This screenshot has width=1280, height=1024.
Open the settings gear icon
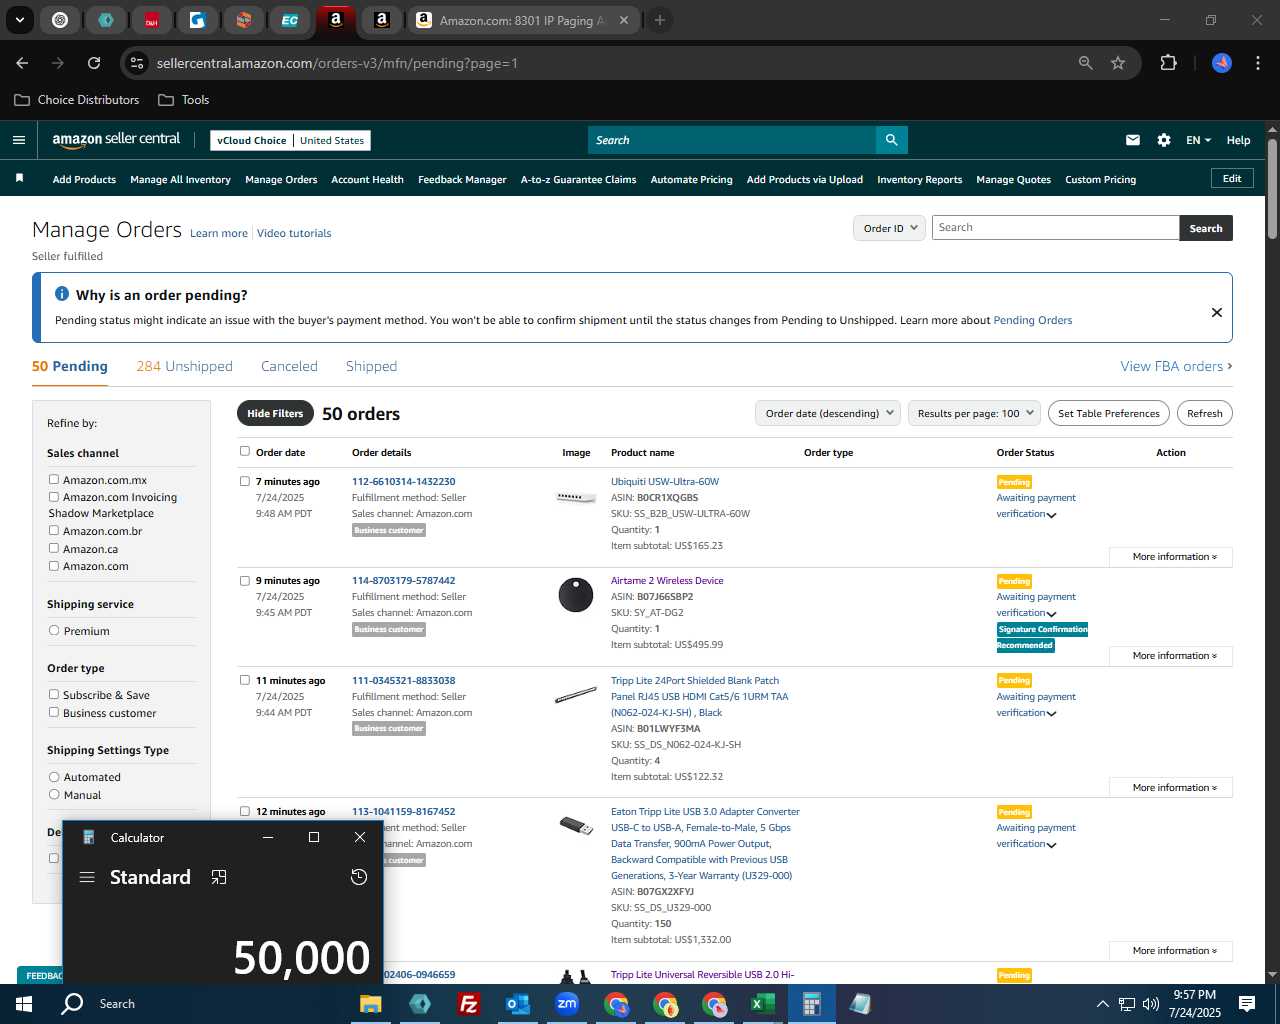point(1164,140)
